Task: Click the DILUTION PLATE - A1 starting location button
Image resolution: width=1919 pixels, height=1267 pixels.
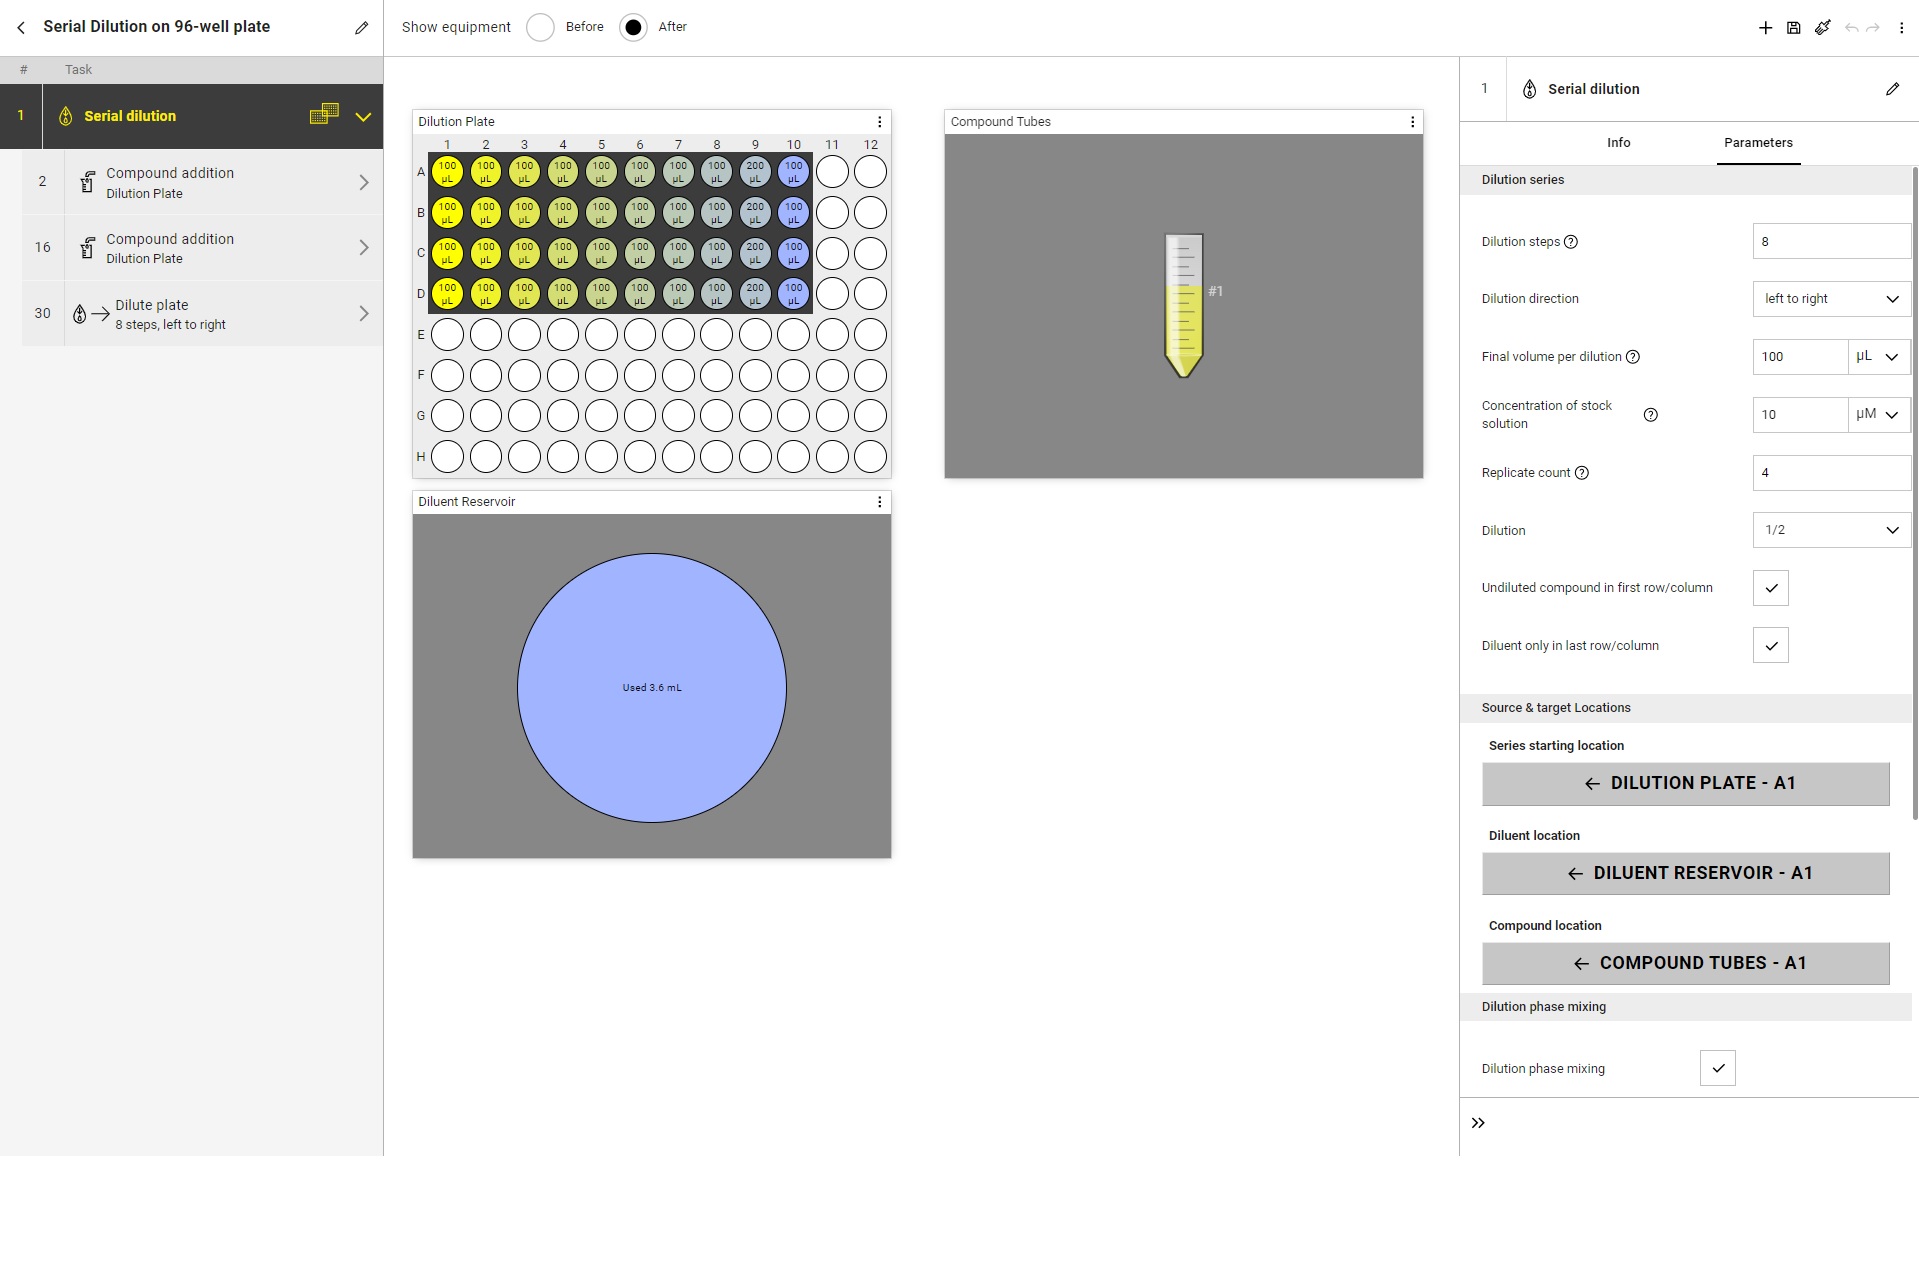Action: (x=1685, y=784)
